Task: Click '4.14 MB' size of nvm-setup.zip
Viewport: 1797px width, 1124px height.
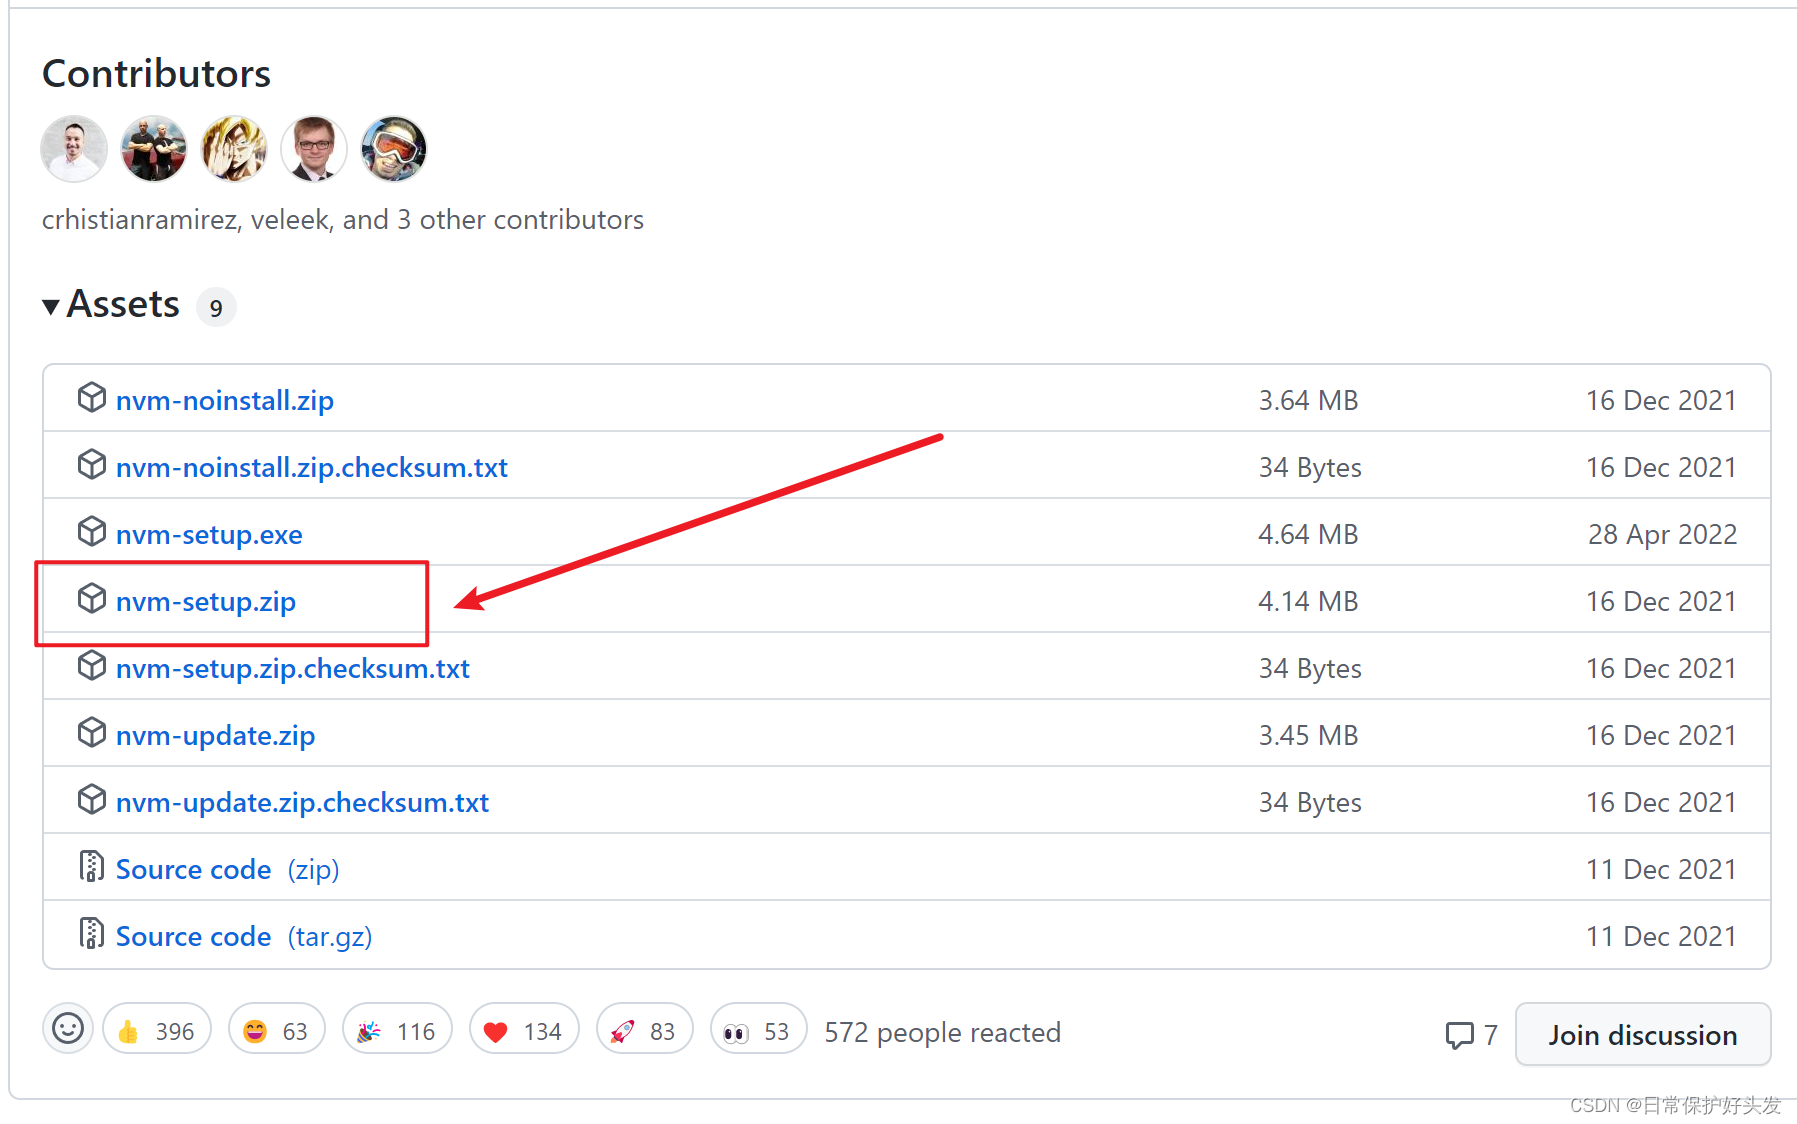Action: click(x=1308, y=601)
